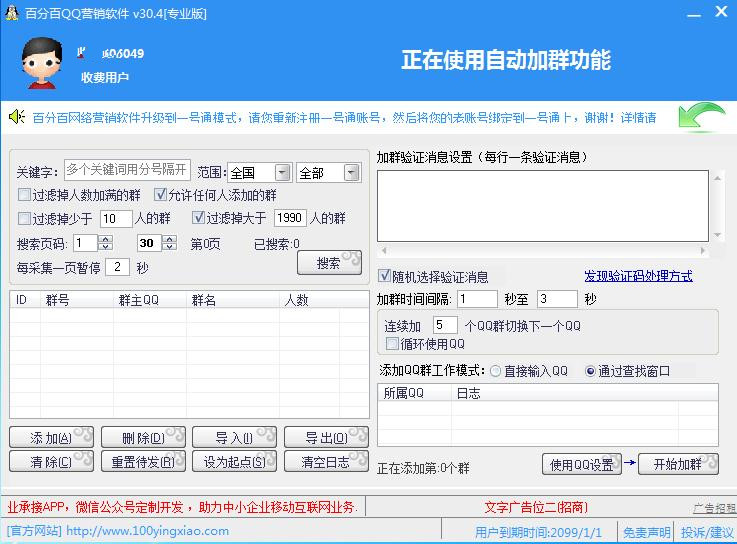Click the 投诉/建议 feedback link
This screenshot has width=737, height=544.
point(707,532)
